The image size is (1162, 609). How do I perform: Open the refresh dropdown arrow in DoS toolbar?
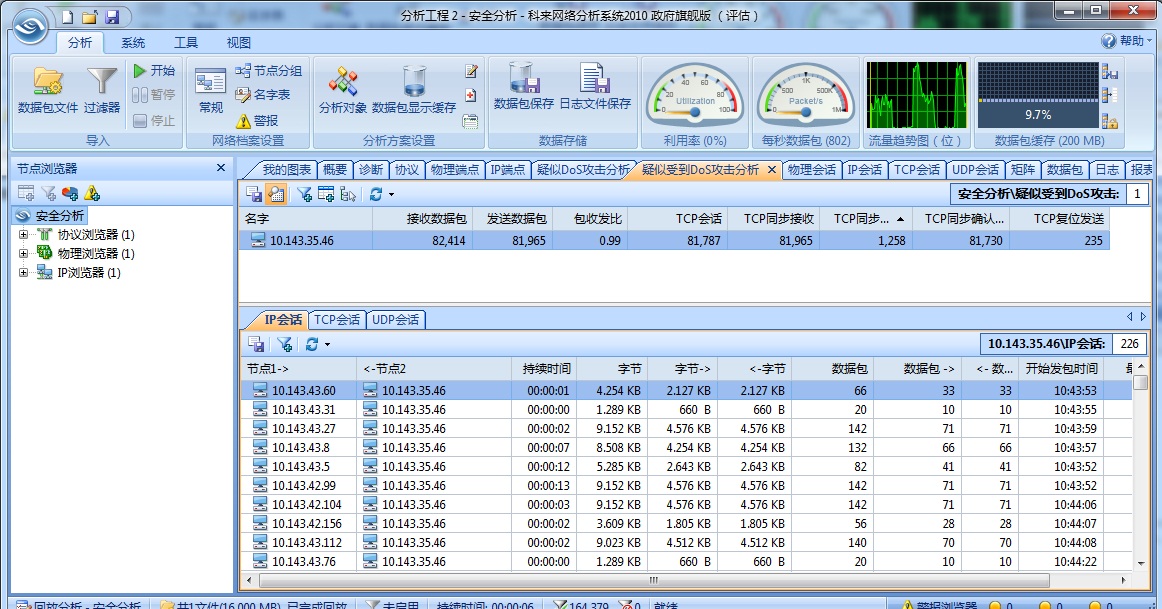(x=391, y=195)
